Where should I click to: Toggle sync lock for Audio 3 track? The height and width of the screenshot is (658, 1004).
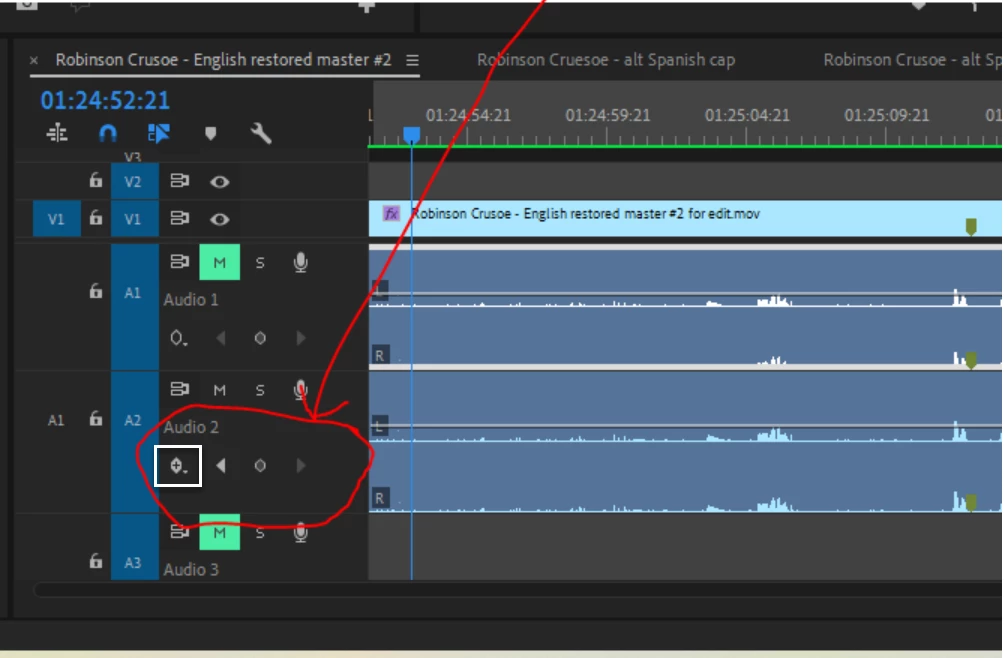[180, 531]
